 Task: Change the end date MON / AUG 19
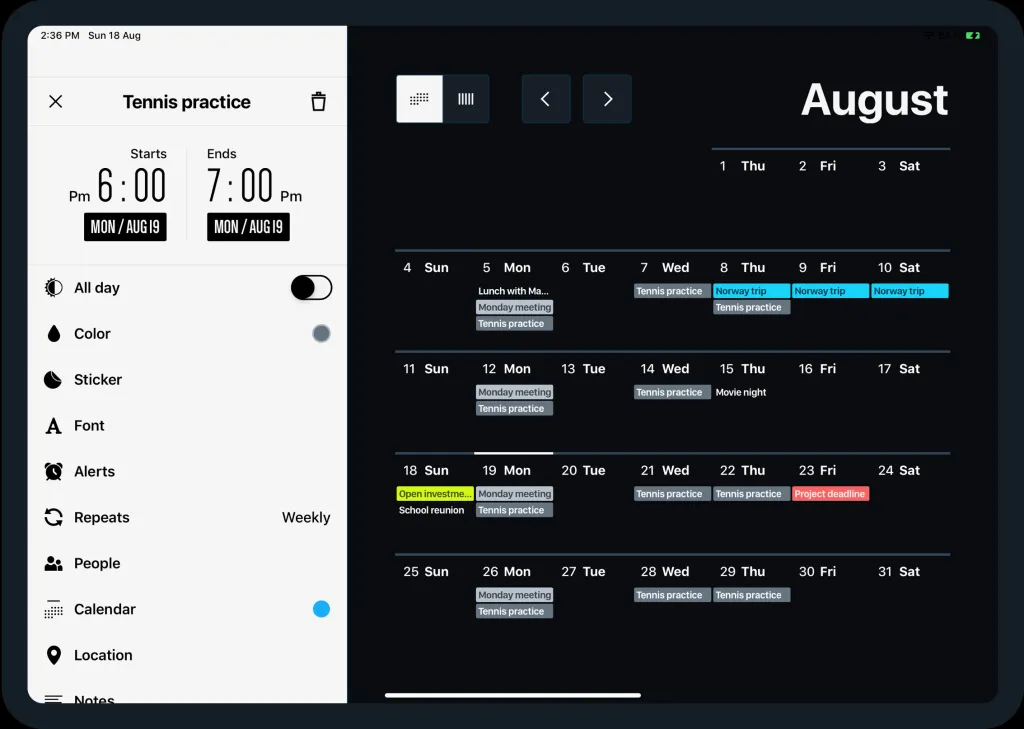(248, 227)
